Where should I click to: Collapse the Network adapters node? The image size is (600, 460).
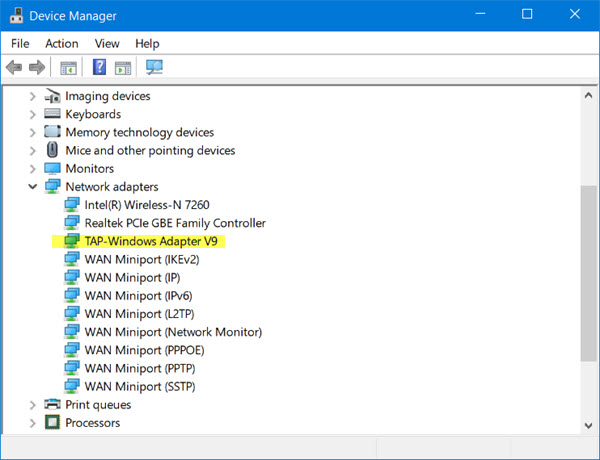point(33,187)
